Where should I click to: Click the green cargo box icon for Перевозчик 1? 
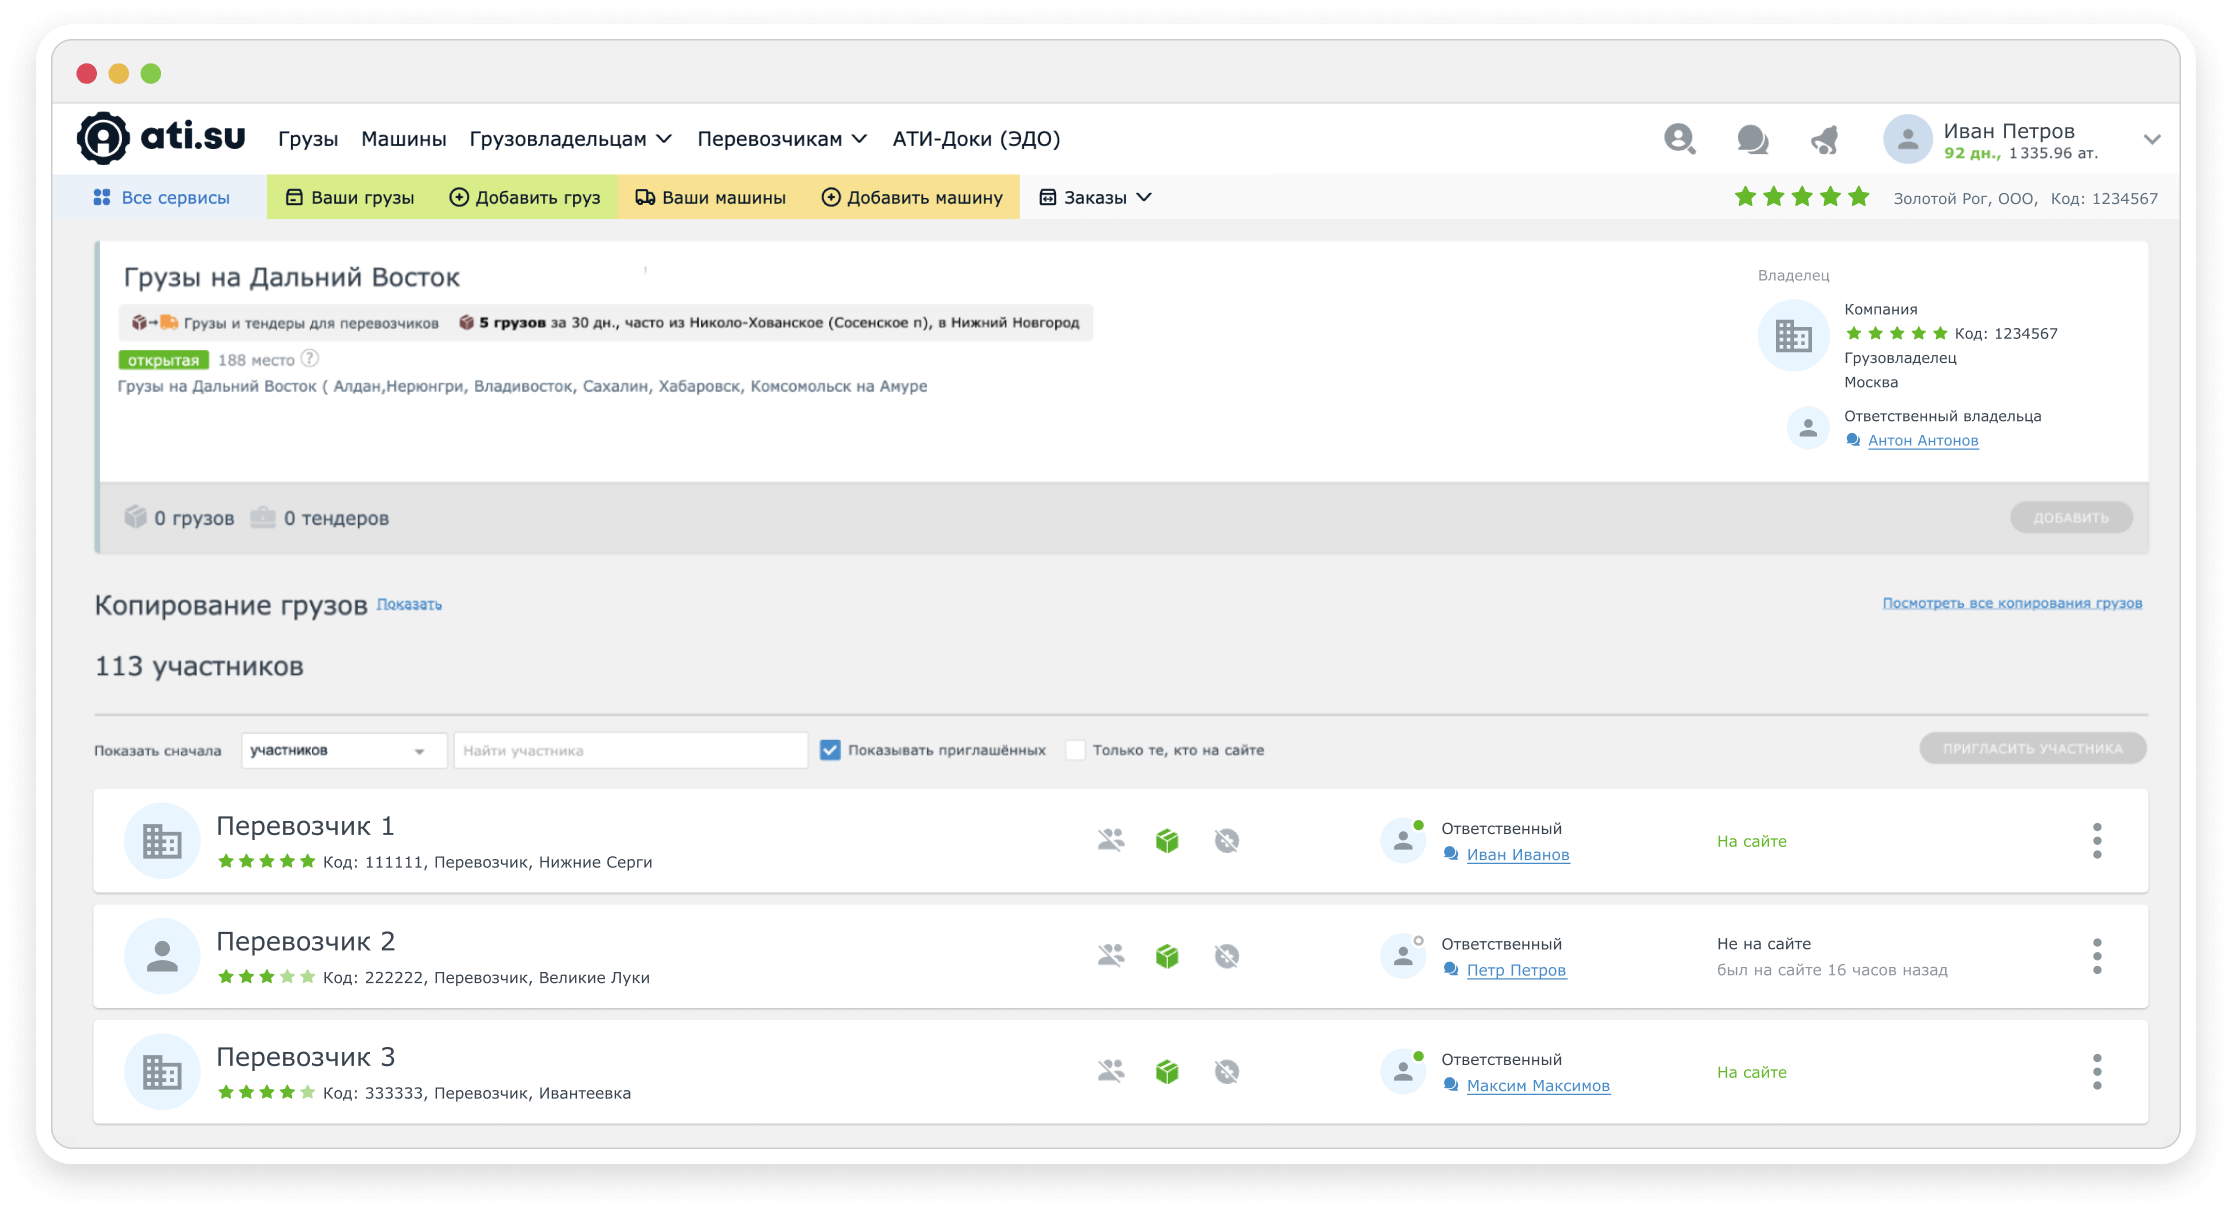pyautogui.click(x=1167, y=840)
